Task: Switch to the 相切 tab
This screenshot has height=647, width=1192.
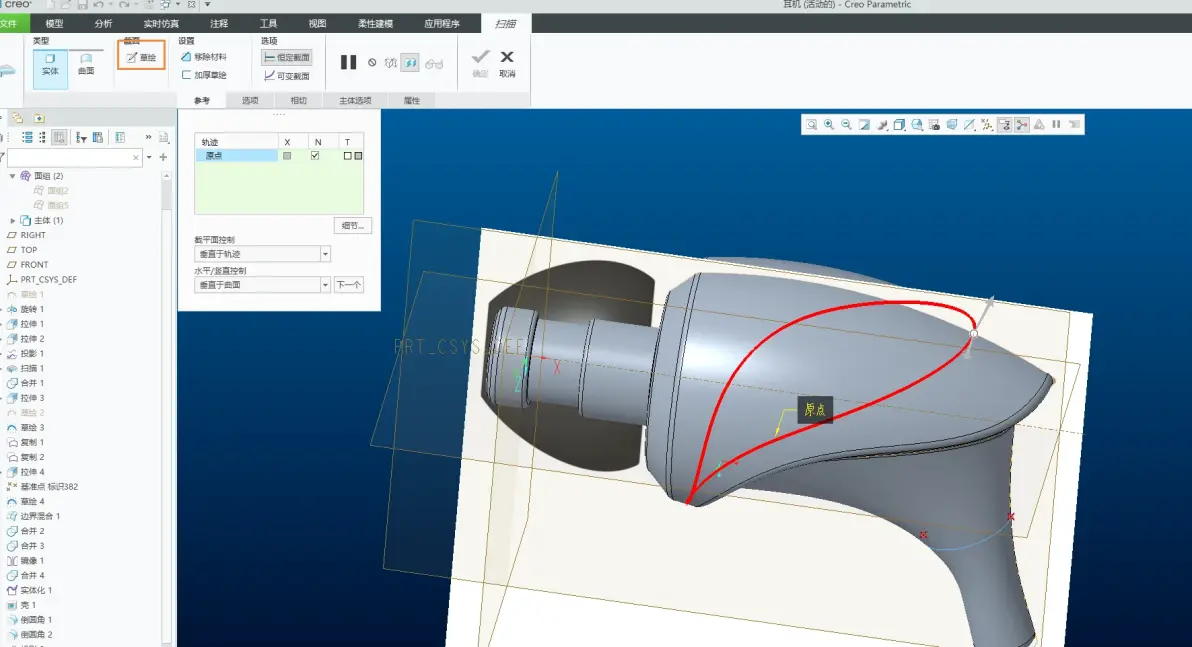Action: tap(299, 100)
